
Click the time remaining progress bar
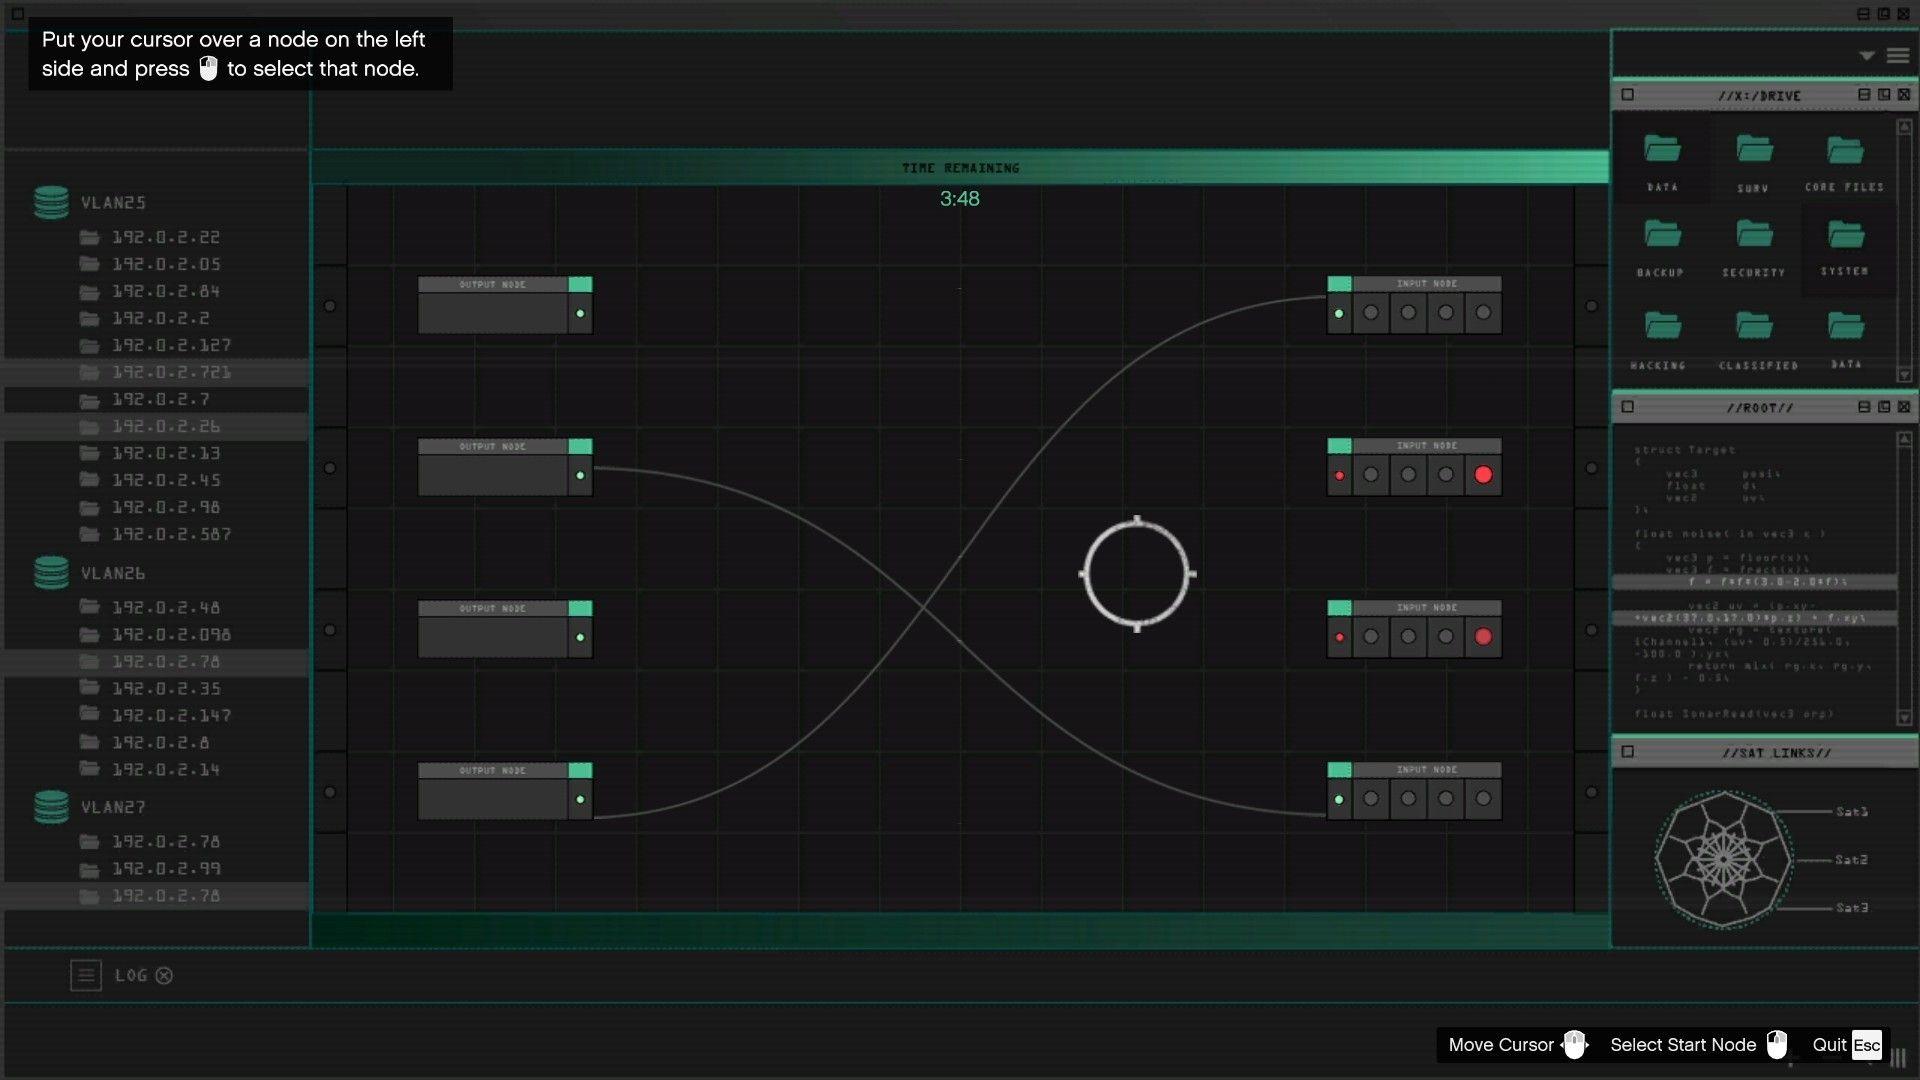coord(960,167)
